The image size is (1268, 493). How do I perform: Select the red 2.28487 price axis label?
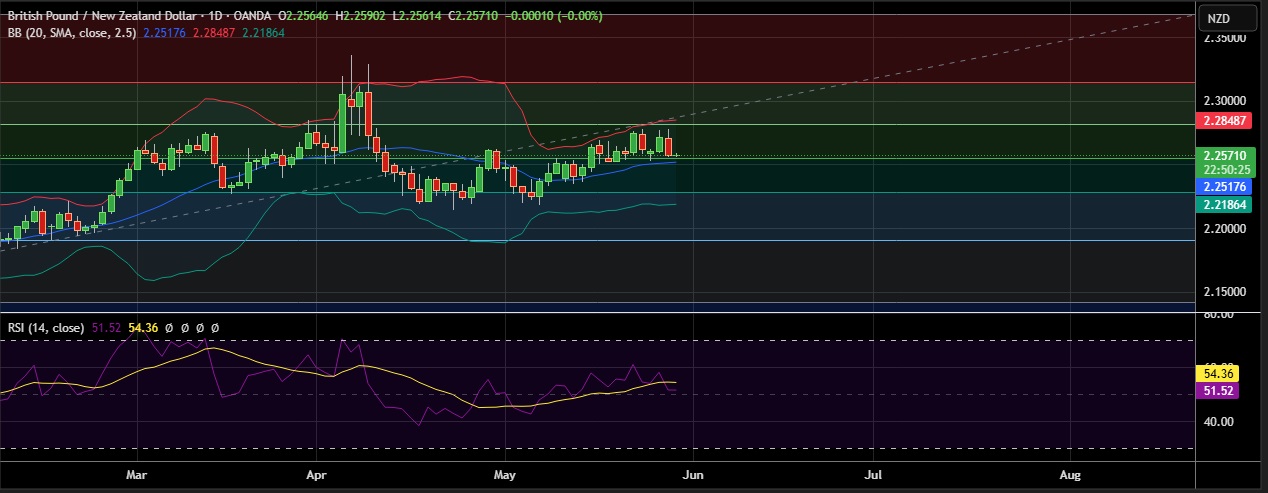pos(1224,121)
